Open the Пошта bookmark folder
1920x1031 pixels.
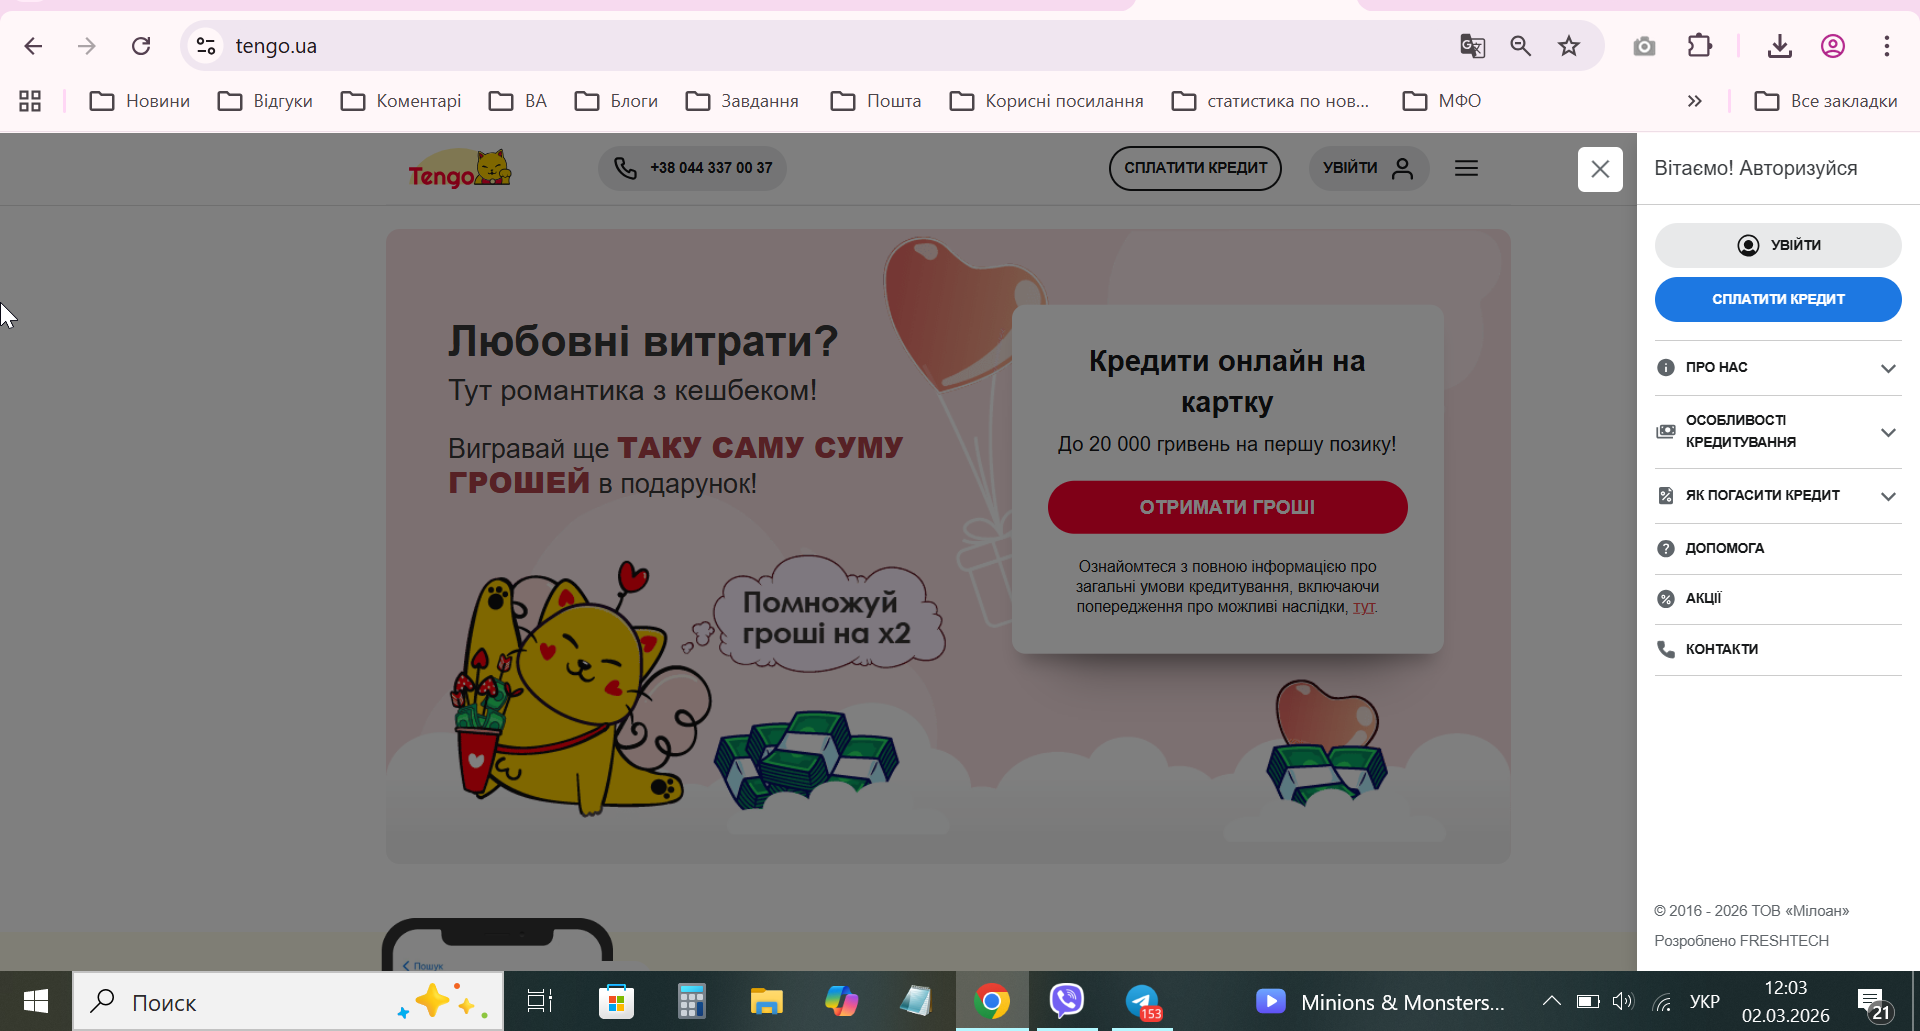coord(877,101)
